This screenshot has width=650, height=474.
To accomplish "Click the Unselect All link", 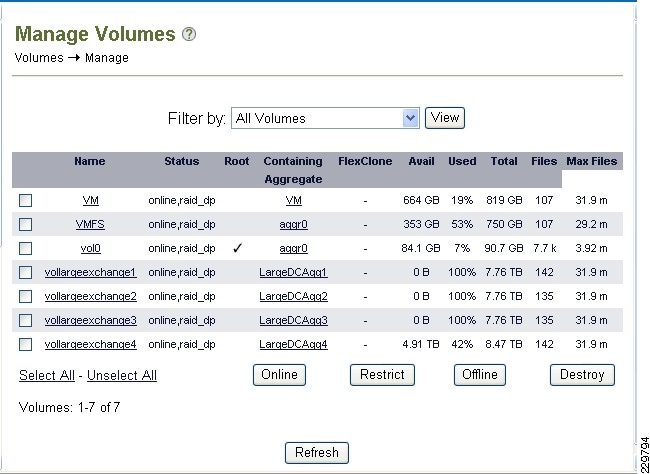I will [122, 375].
